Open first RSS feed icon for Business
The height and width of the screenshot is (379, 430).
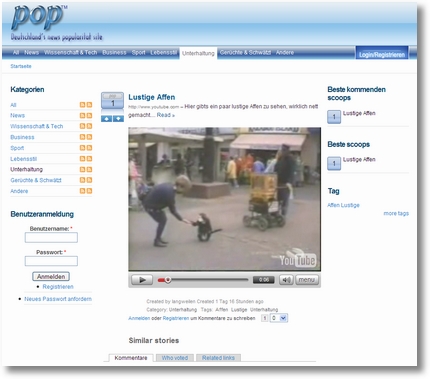pyautogui.click(x=82, y=137)
